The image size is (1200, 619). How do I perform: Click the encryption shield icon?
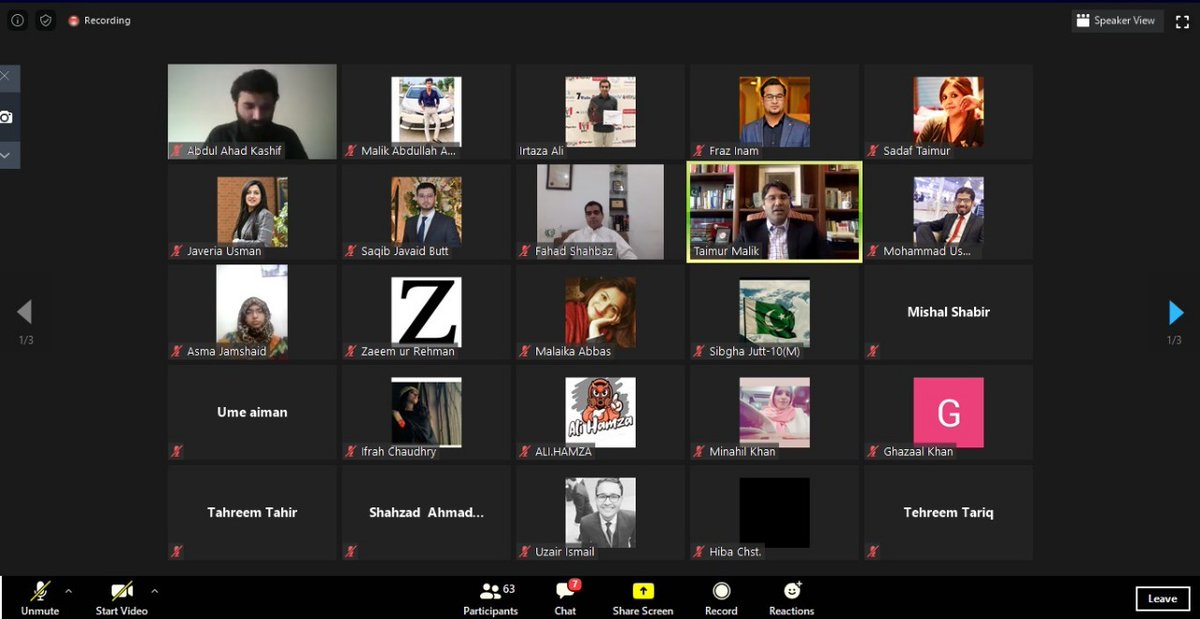(x=46, y=20)
